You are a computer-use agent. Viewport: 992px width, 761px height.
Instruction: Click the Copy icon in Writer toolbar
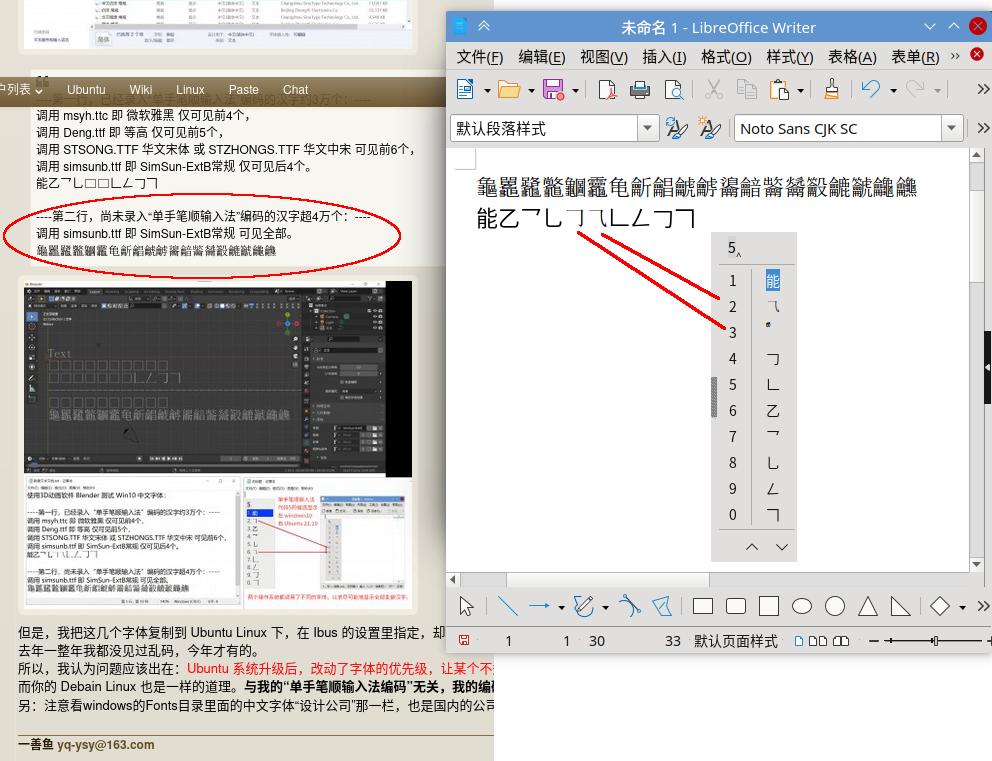[x=747, y=89]
